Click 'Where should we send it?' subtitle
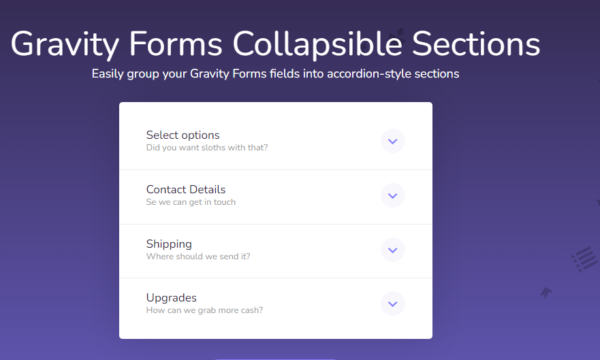The width and height of the screenshot is (600, 360). (198, 256)
